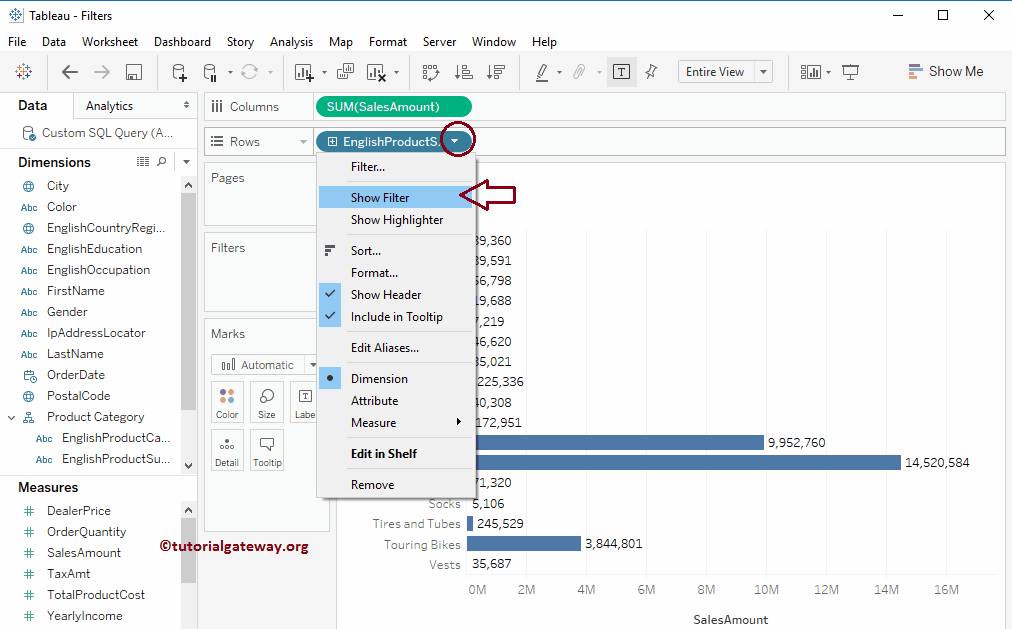This screenshot has width=1012, height=629.
Task: Click the Measures scrollbar up arrow
Action: pyautogui.click(x=188, y=510)
